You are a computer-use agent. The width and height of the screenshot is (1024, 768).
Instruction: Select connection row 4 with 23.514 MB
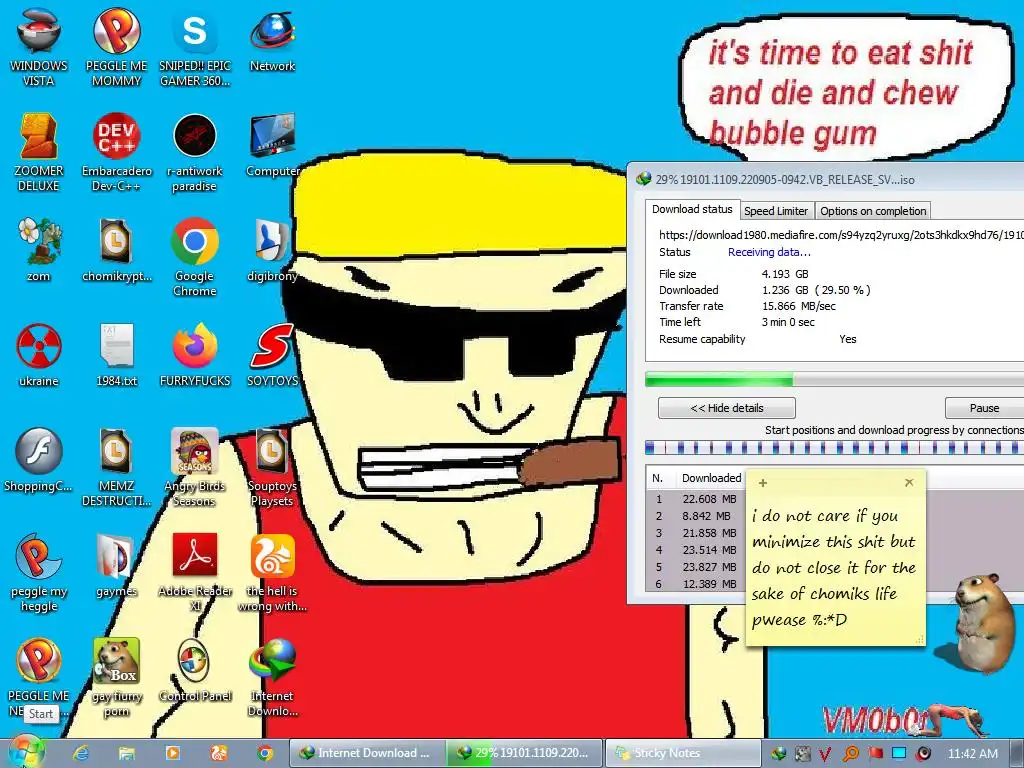(696, 550)
